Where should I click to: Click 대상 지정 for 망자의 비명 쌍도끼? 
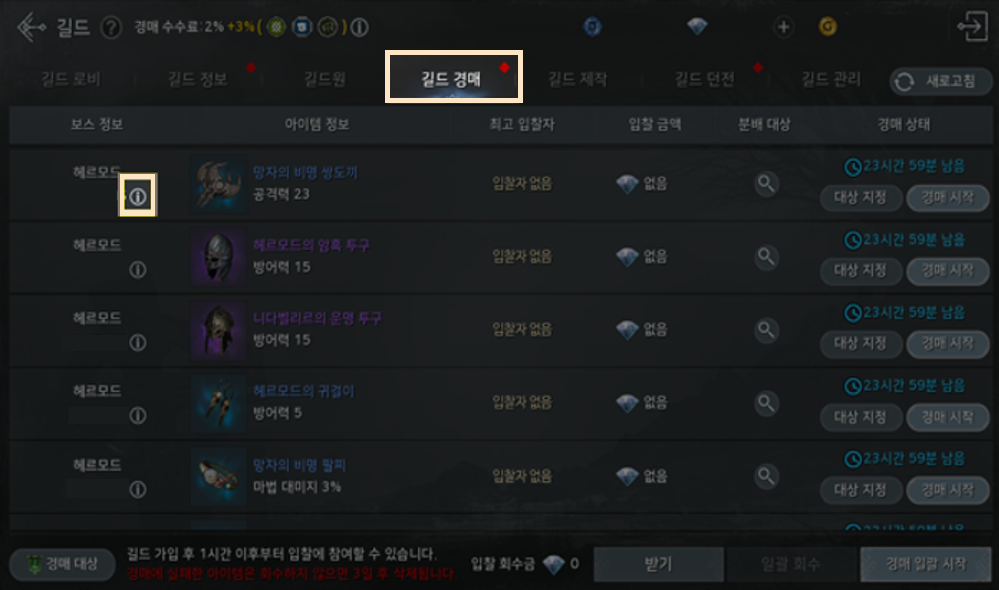coord(861,198)
